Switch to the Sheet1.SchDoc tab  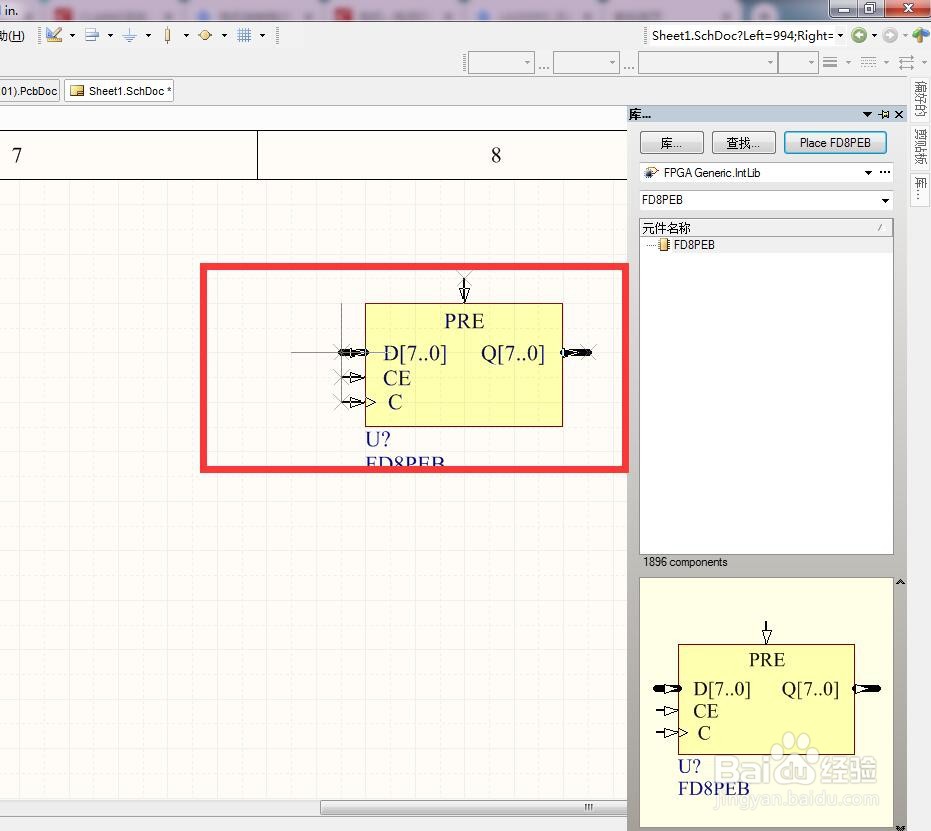click(119, 91)
